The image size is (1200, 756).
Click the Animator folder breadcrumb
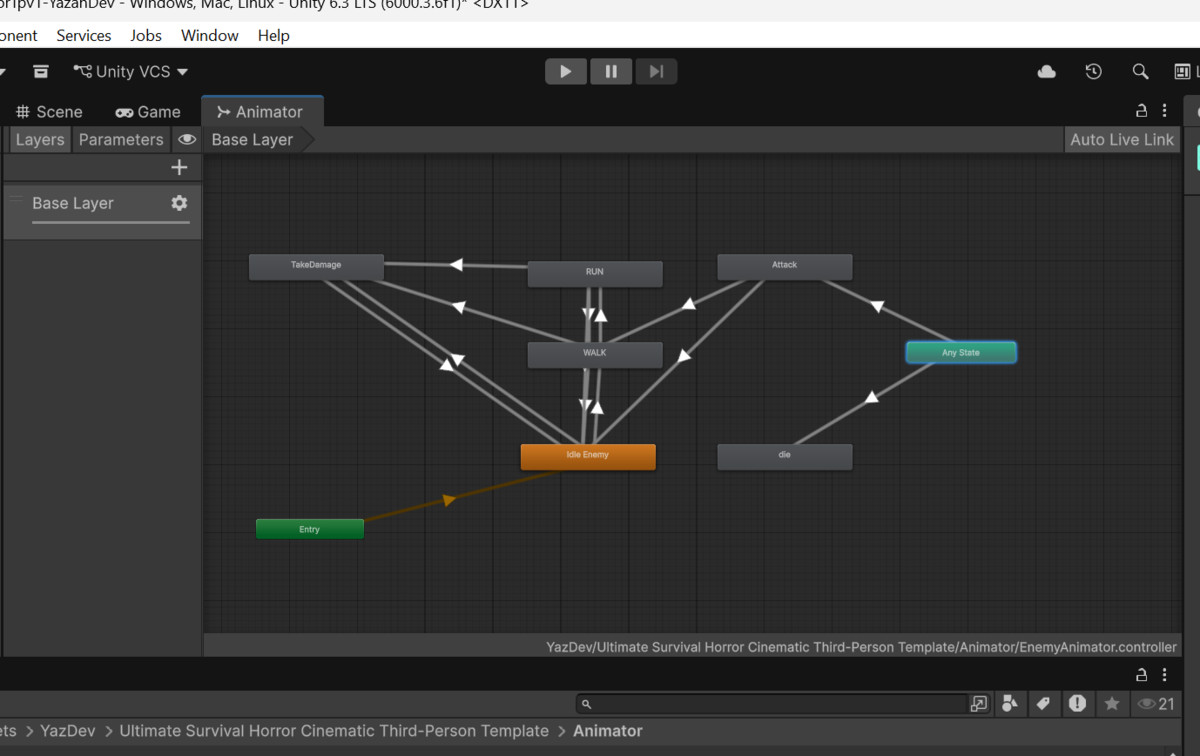608,731
